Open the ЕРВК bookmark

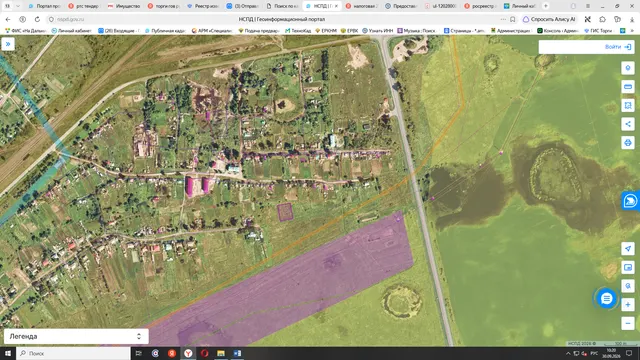pos(349,31)
